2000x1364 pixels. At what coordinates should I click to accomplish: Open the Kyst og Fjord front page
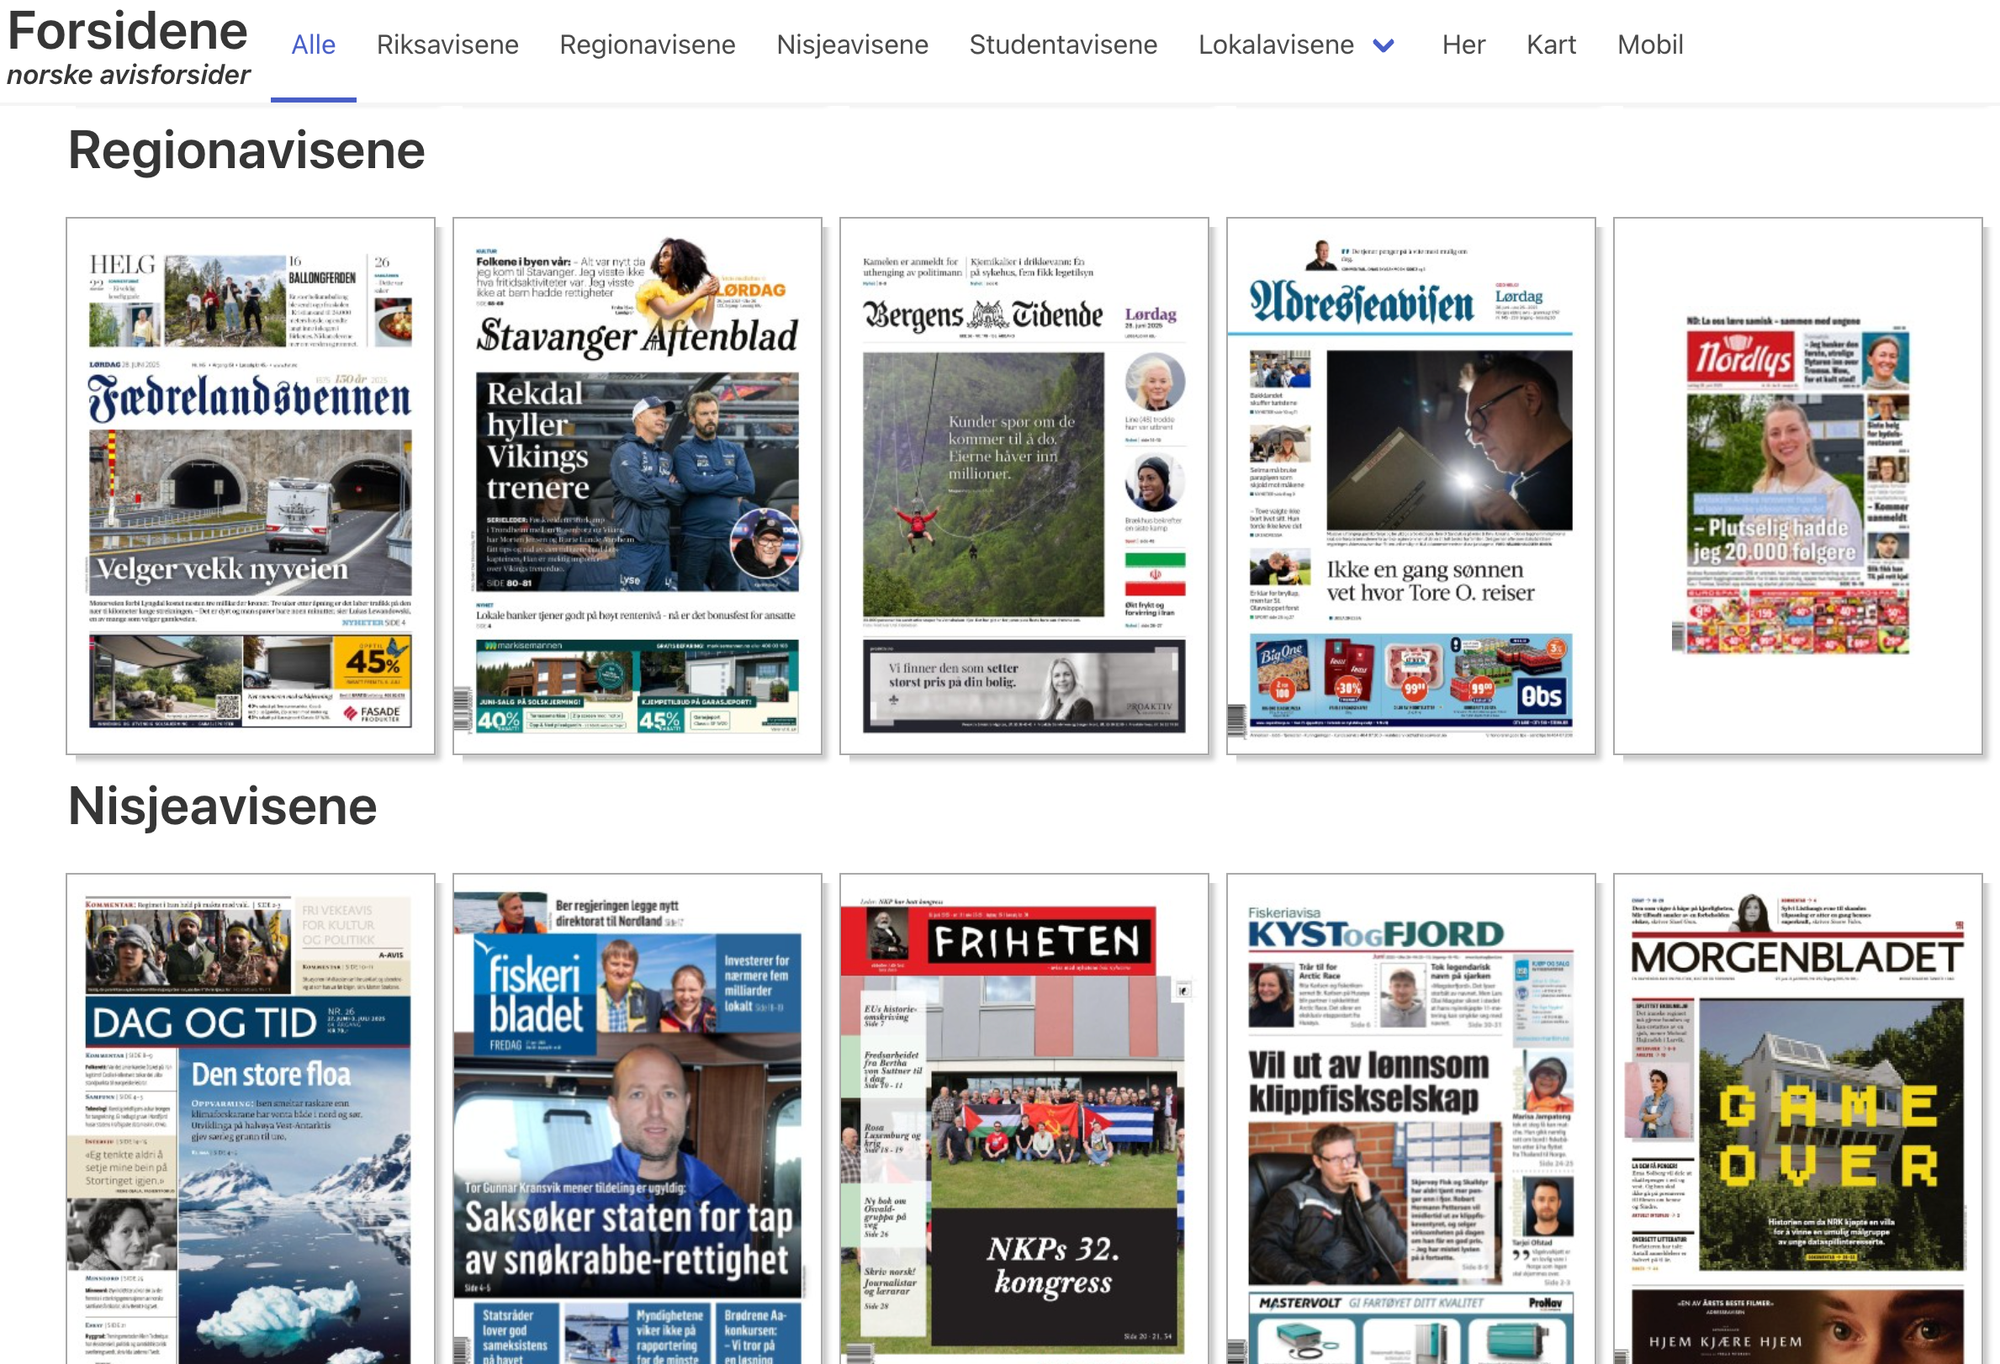pos(1411,1119)
